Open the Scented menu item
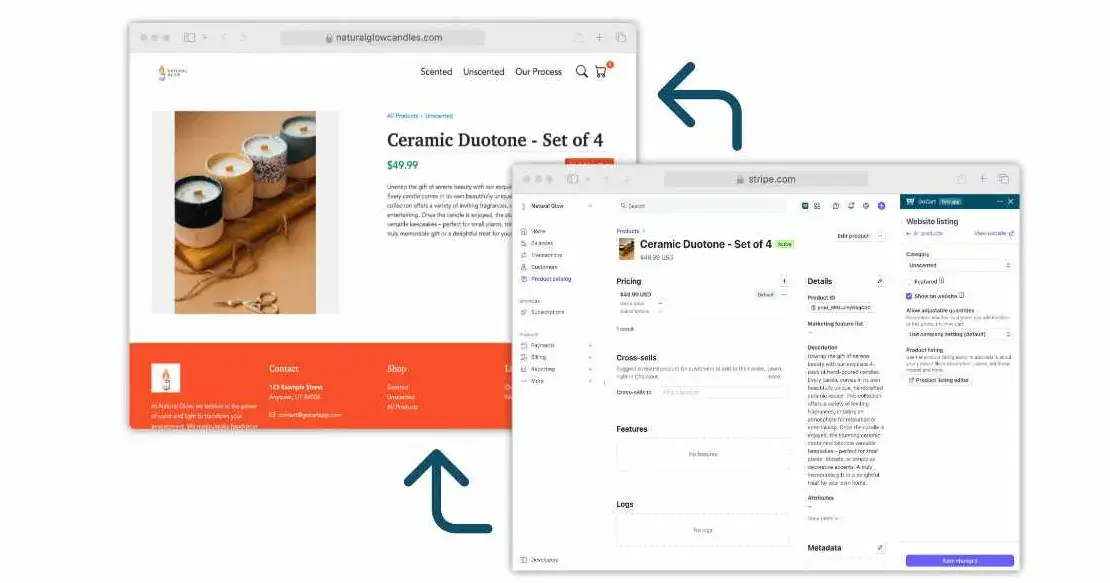Image resolution: width=1110 pixels, height=583 pixels. click(x=436, y=72)
